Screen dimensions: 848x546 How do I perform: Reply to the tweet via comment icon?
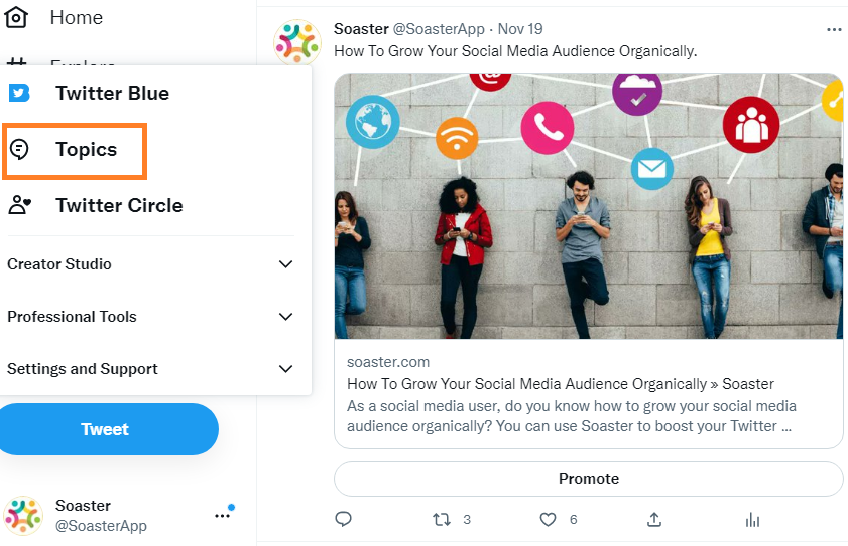point(343,520)
